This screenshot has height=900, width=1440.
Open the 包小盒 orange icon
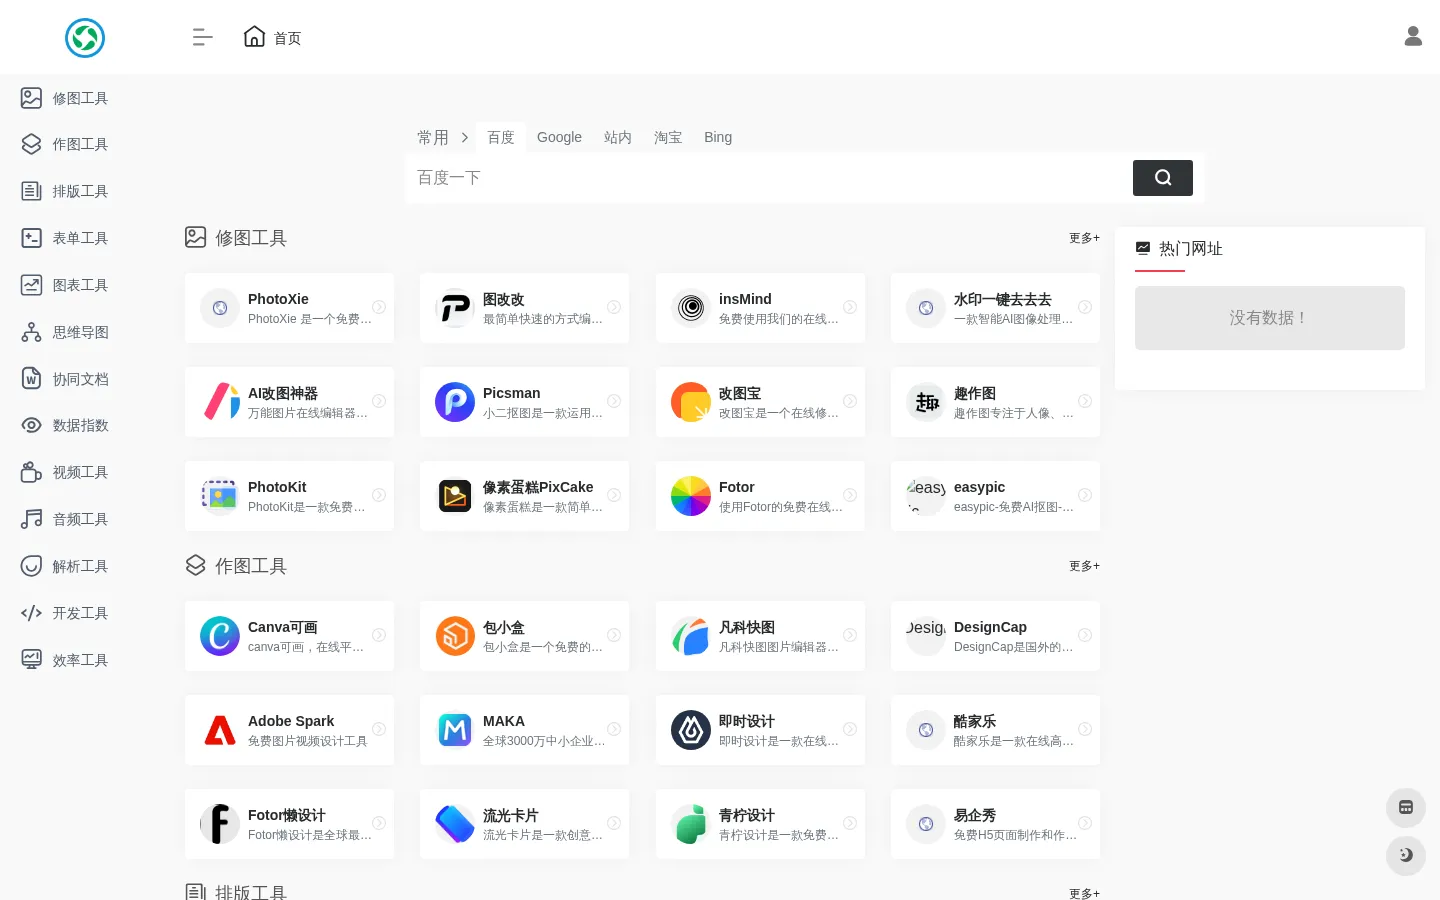(x=455, y=636)
